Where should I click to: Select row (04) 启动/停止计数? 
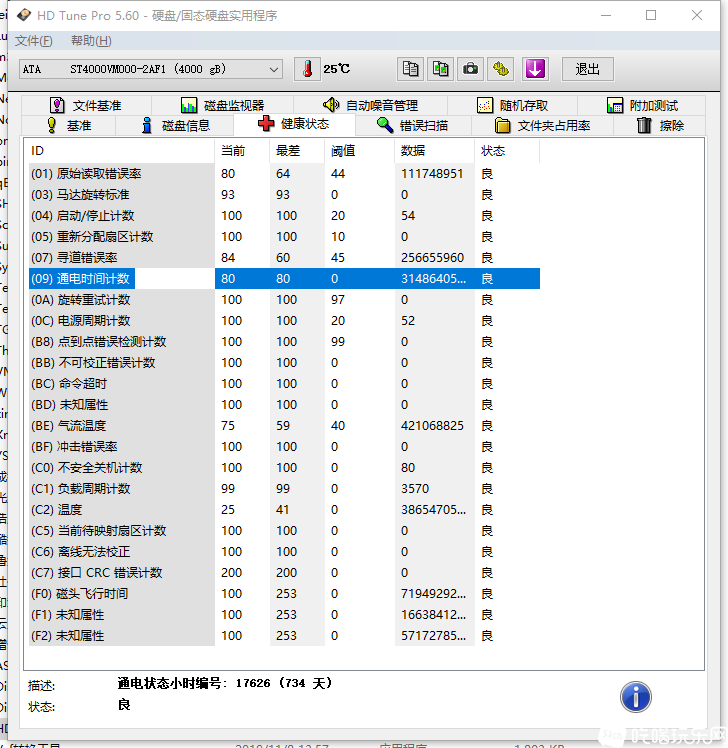point(284,216)
